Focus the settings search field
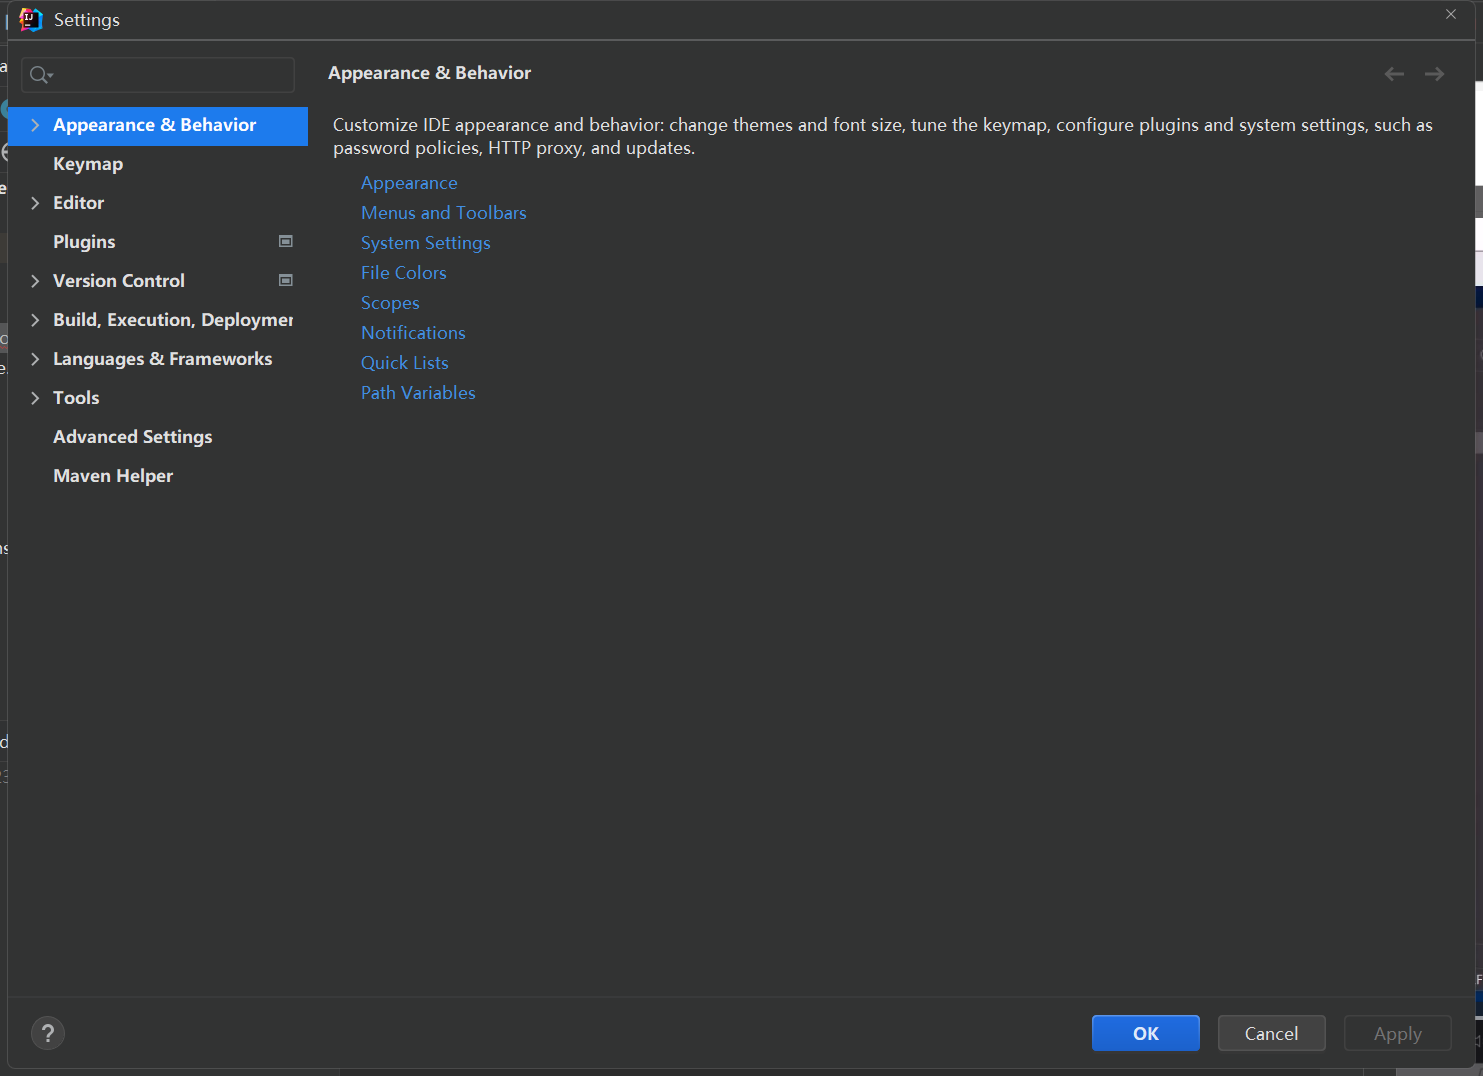The height and width of the screenshot is (1076, 1483). (172, 75)
